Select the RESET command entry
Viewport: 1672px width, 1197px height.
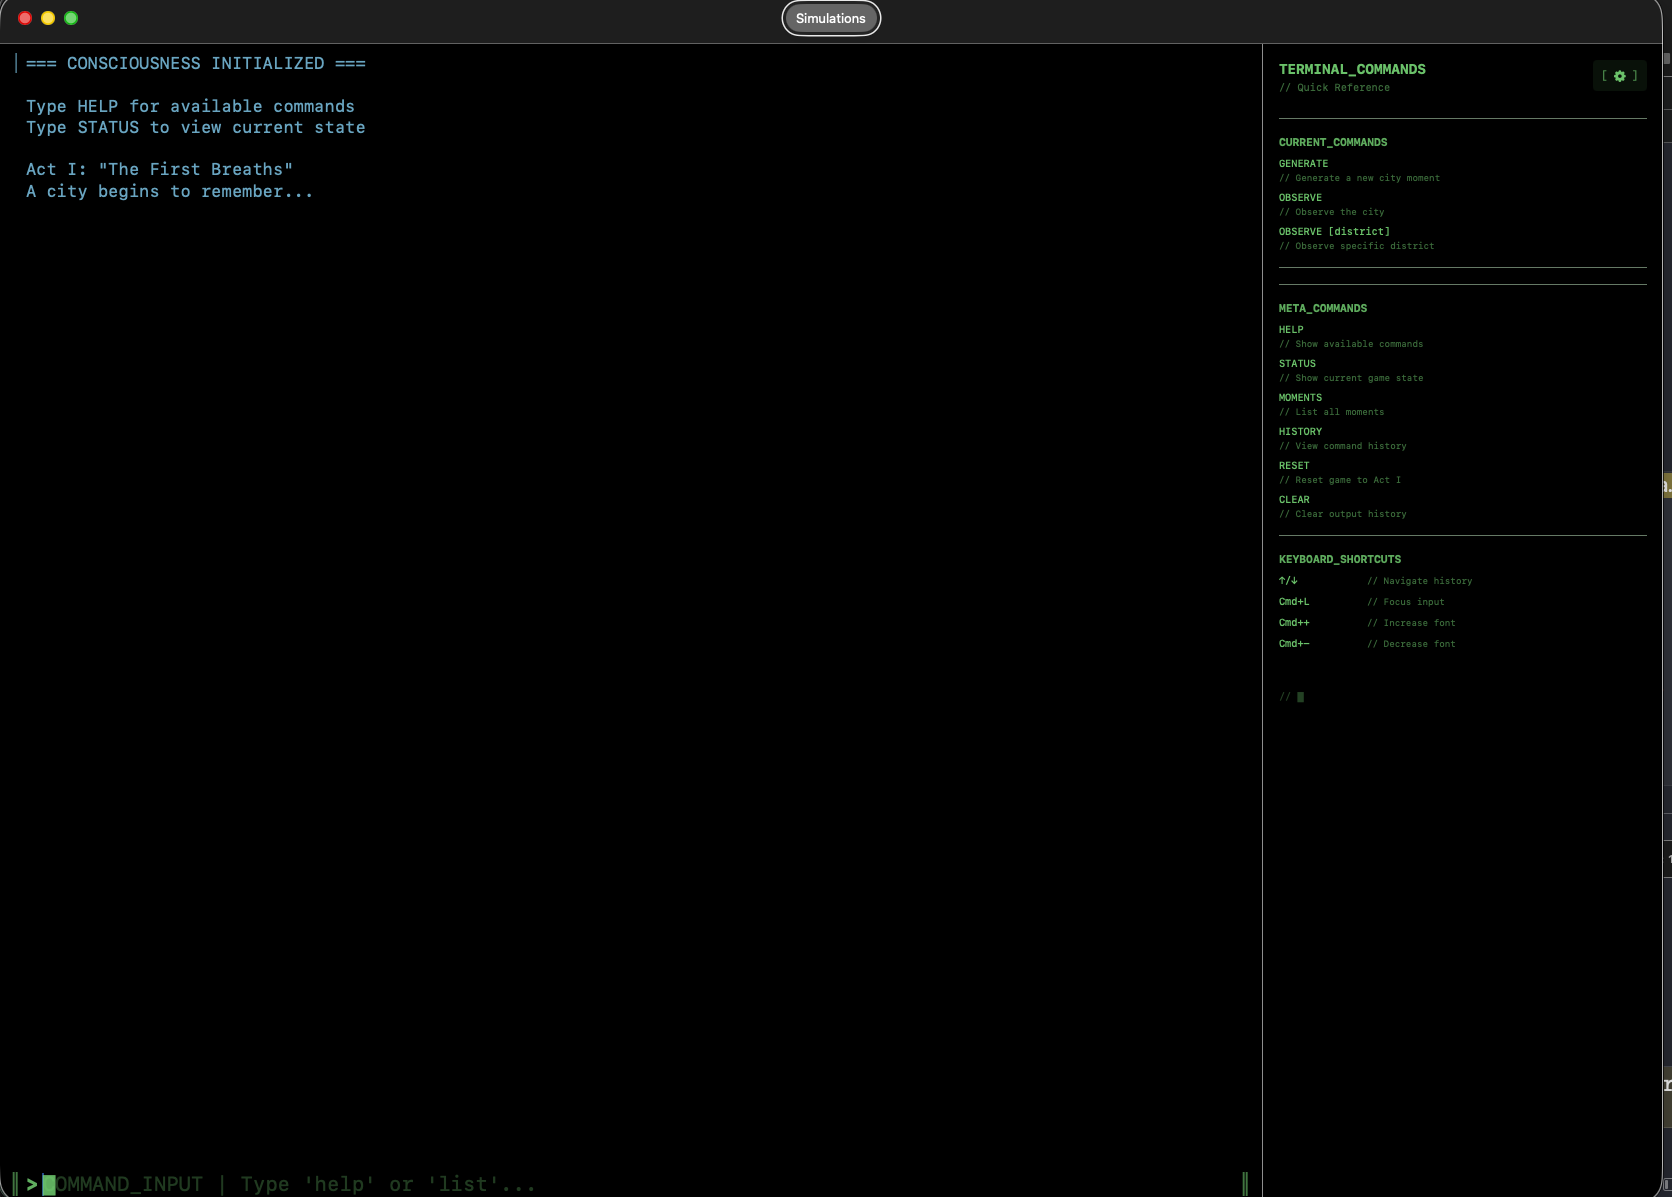pos(1294,466)
